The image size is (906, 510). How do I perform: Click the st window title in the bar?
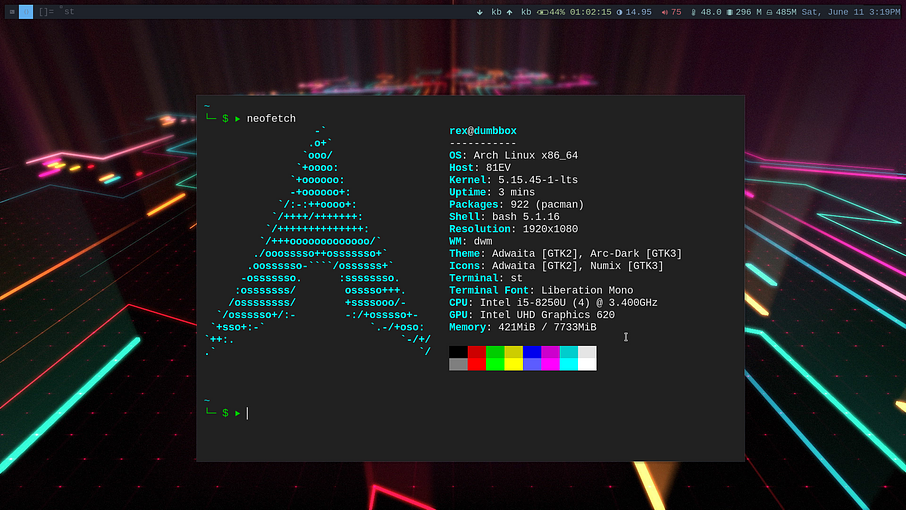(69, 12)
